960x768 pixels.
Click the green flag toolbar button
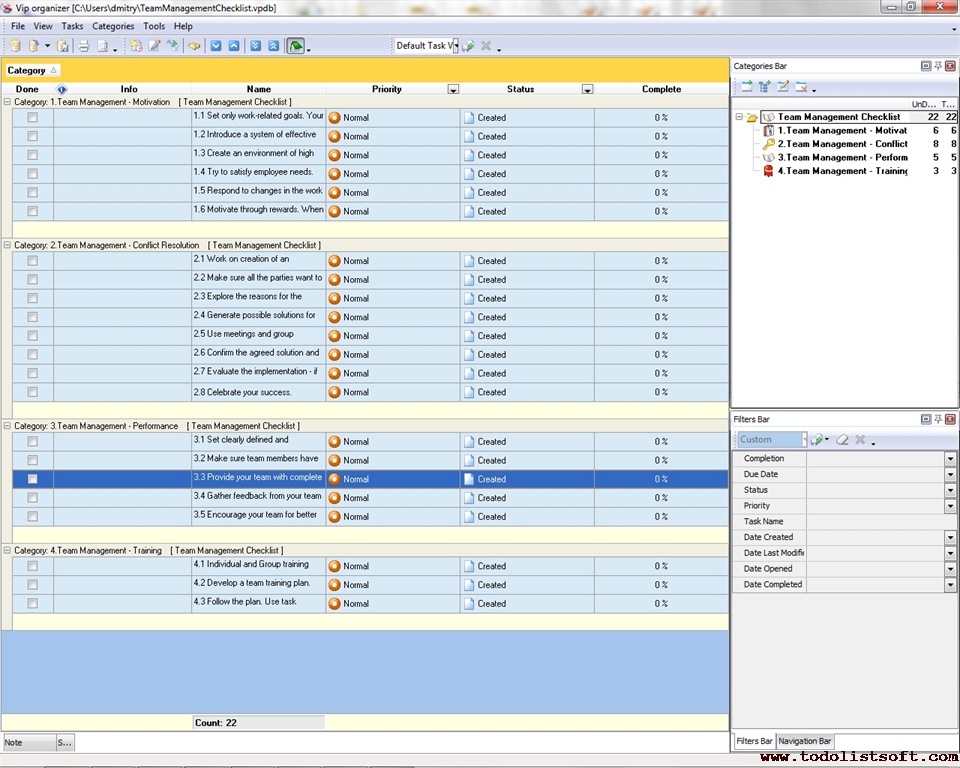coord(295,46)
